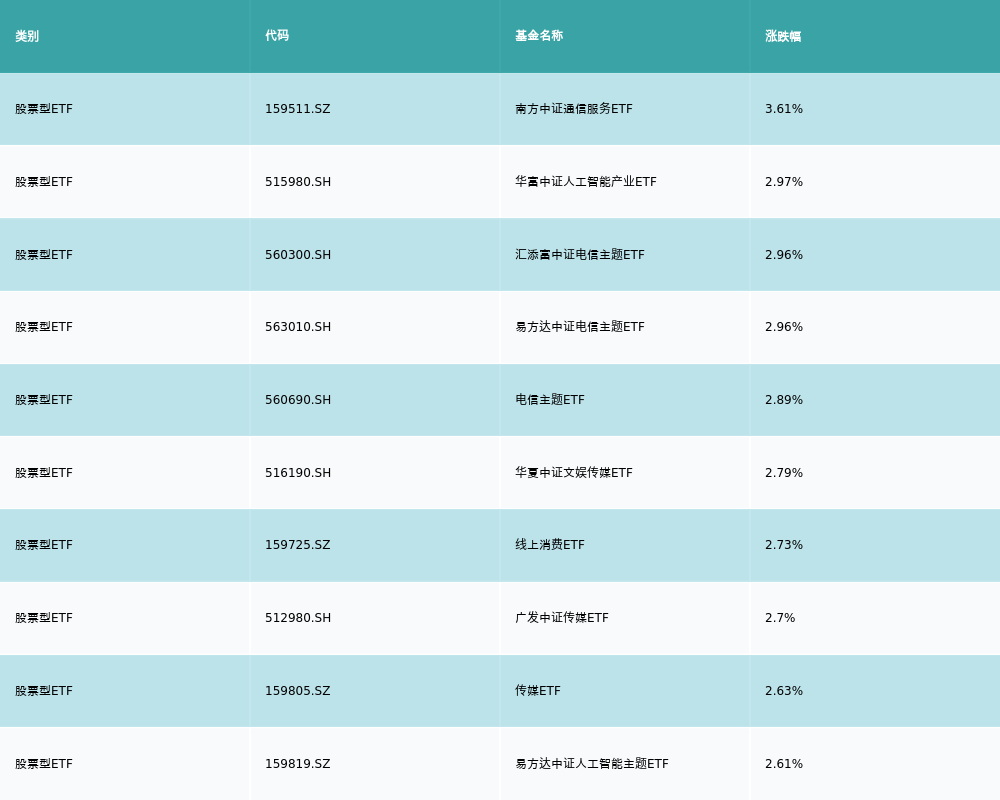Click the 2.7% change value
This screenshot has width=1000, height=800.
tap(780, 618)
